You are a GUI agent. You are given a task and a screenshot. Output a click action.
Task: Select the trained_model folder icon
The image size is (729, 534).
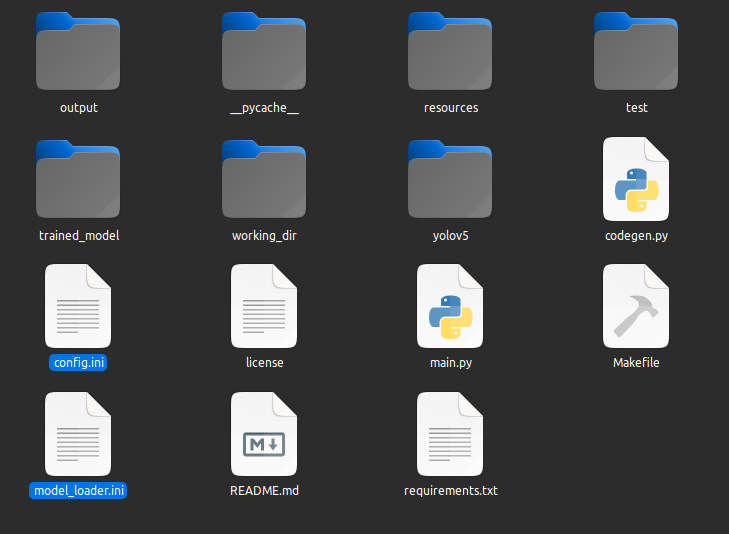78,180
